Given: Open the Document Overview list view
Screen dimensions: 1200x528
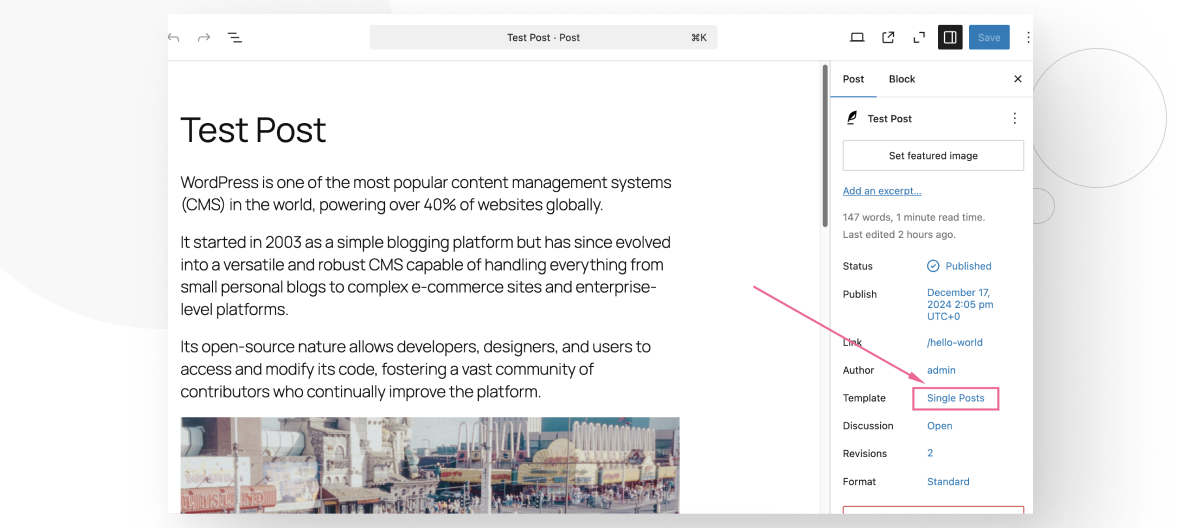Looking at the screenshot, I should 235,38.
